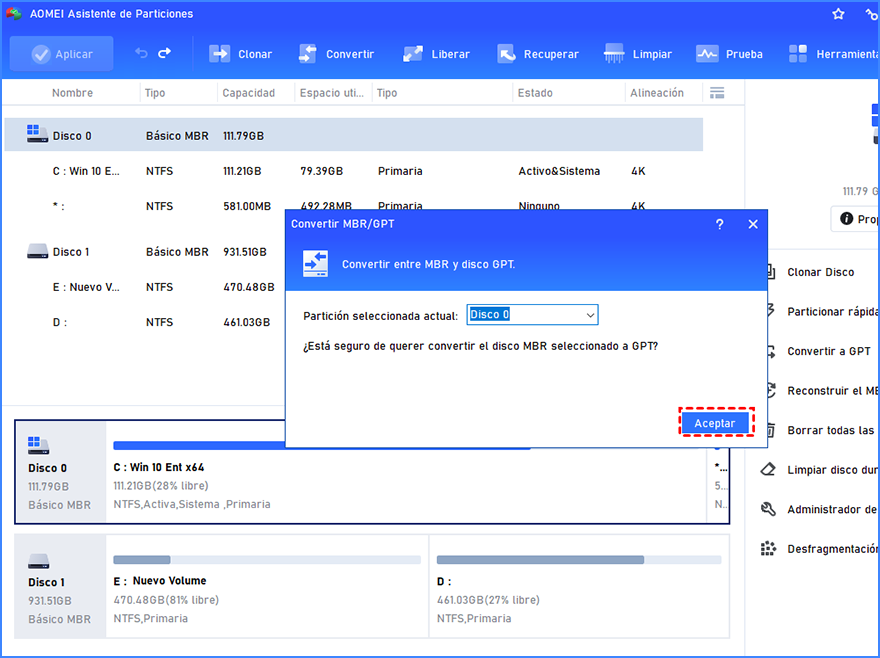Click the Aplicar button in the toolbar
This screenshot has width=880, height=658.
click(62, 54)
